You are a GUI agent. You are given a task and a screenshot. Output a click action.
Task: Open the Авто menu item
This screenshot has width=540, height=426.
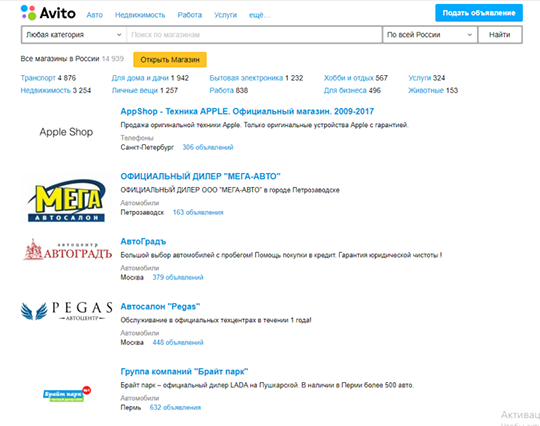pos(95,15)
